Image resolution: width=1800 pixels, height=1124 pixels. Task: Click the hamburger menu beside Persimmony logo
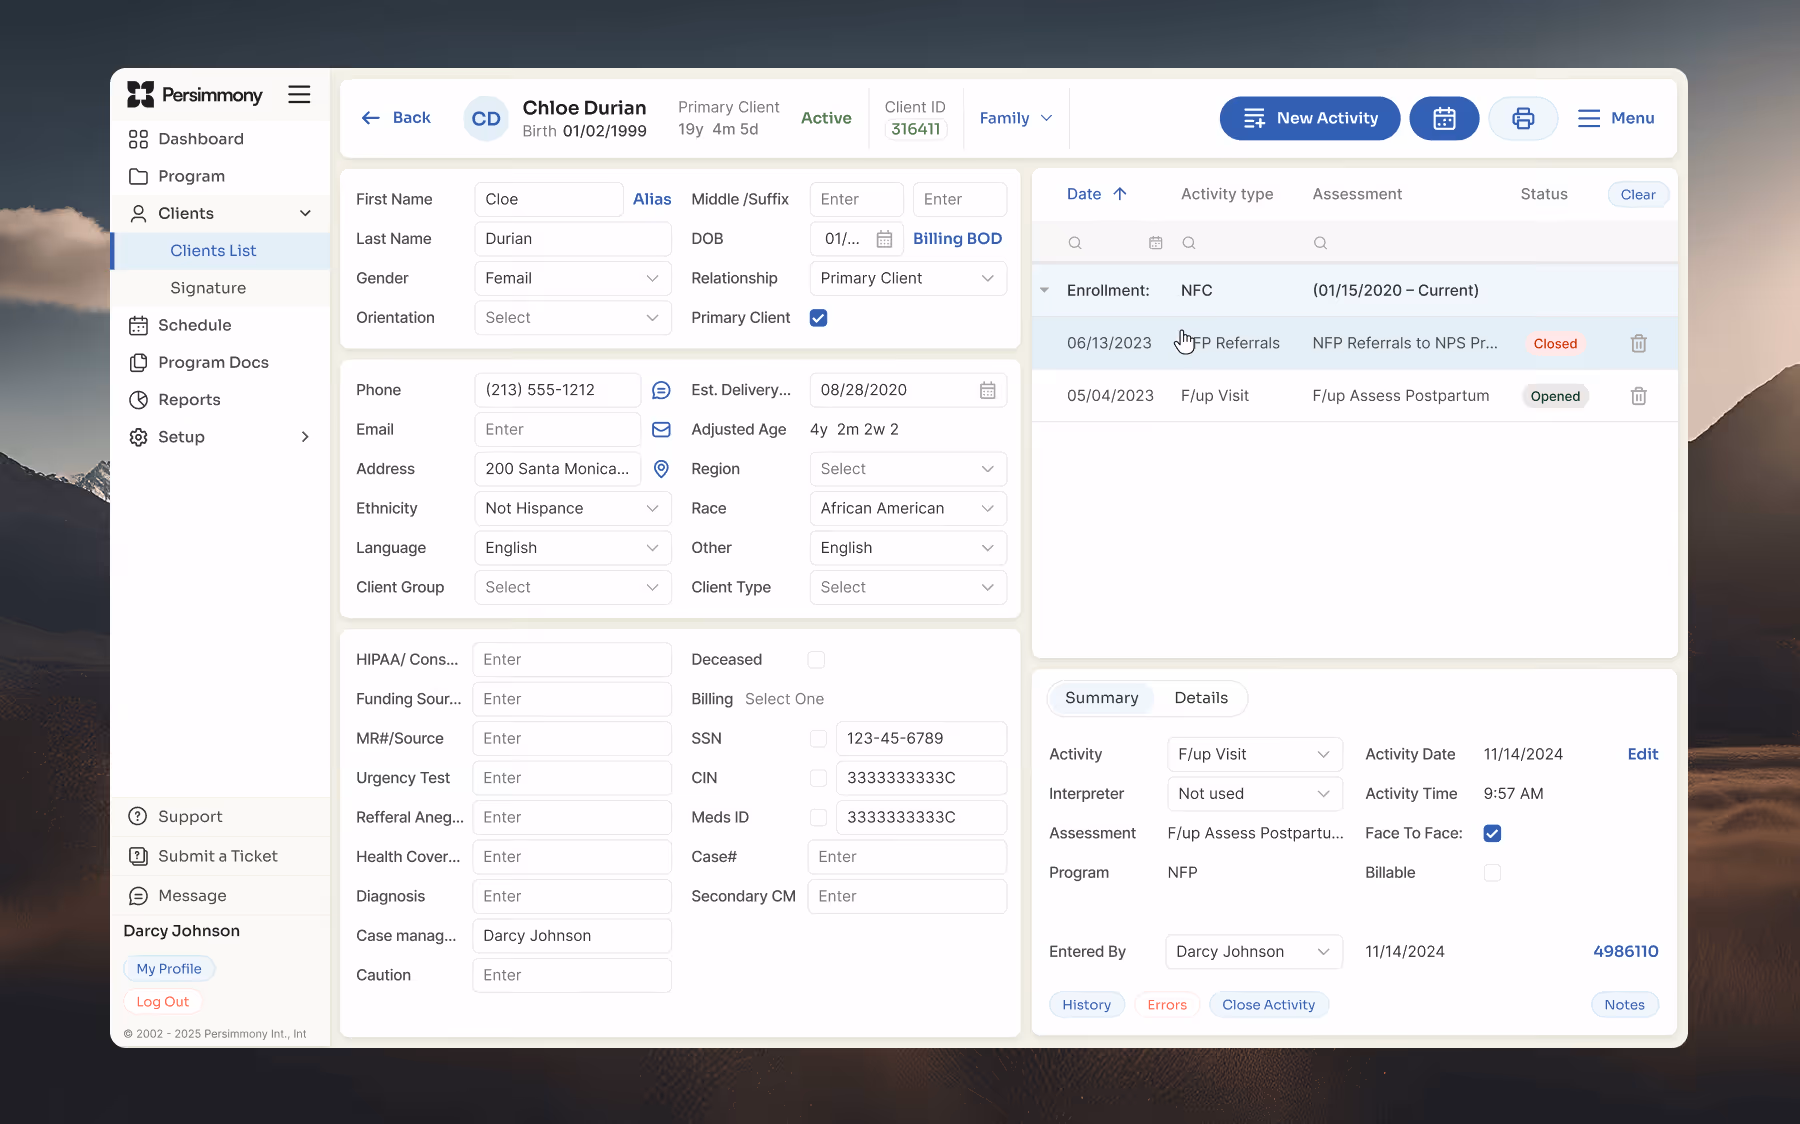(299, 95)
